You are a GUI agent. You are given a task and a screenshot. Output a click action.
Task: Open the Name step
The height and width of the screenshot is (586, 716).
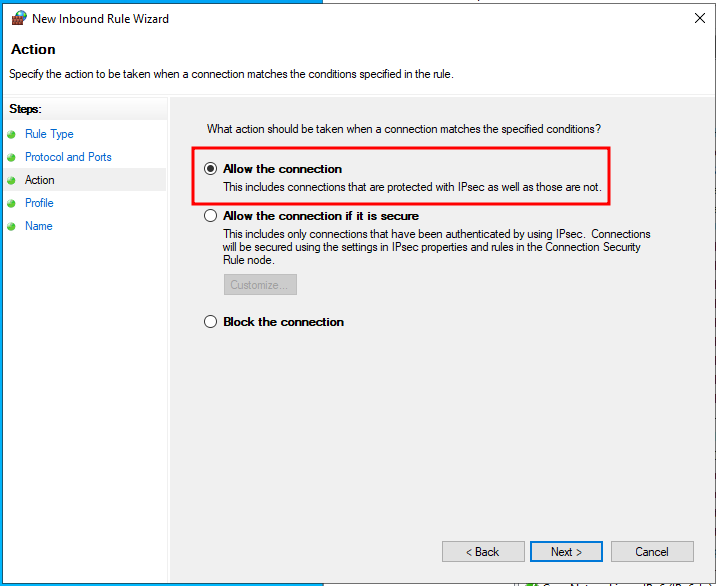pyautogui.click(x=38, y=226)
